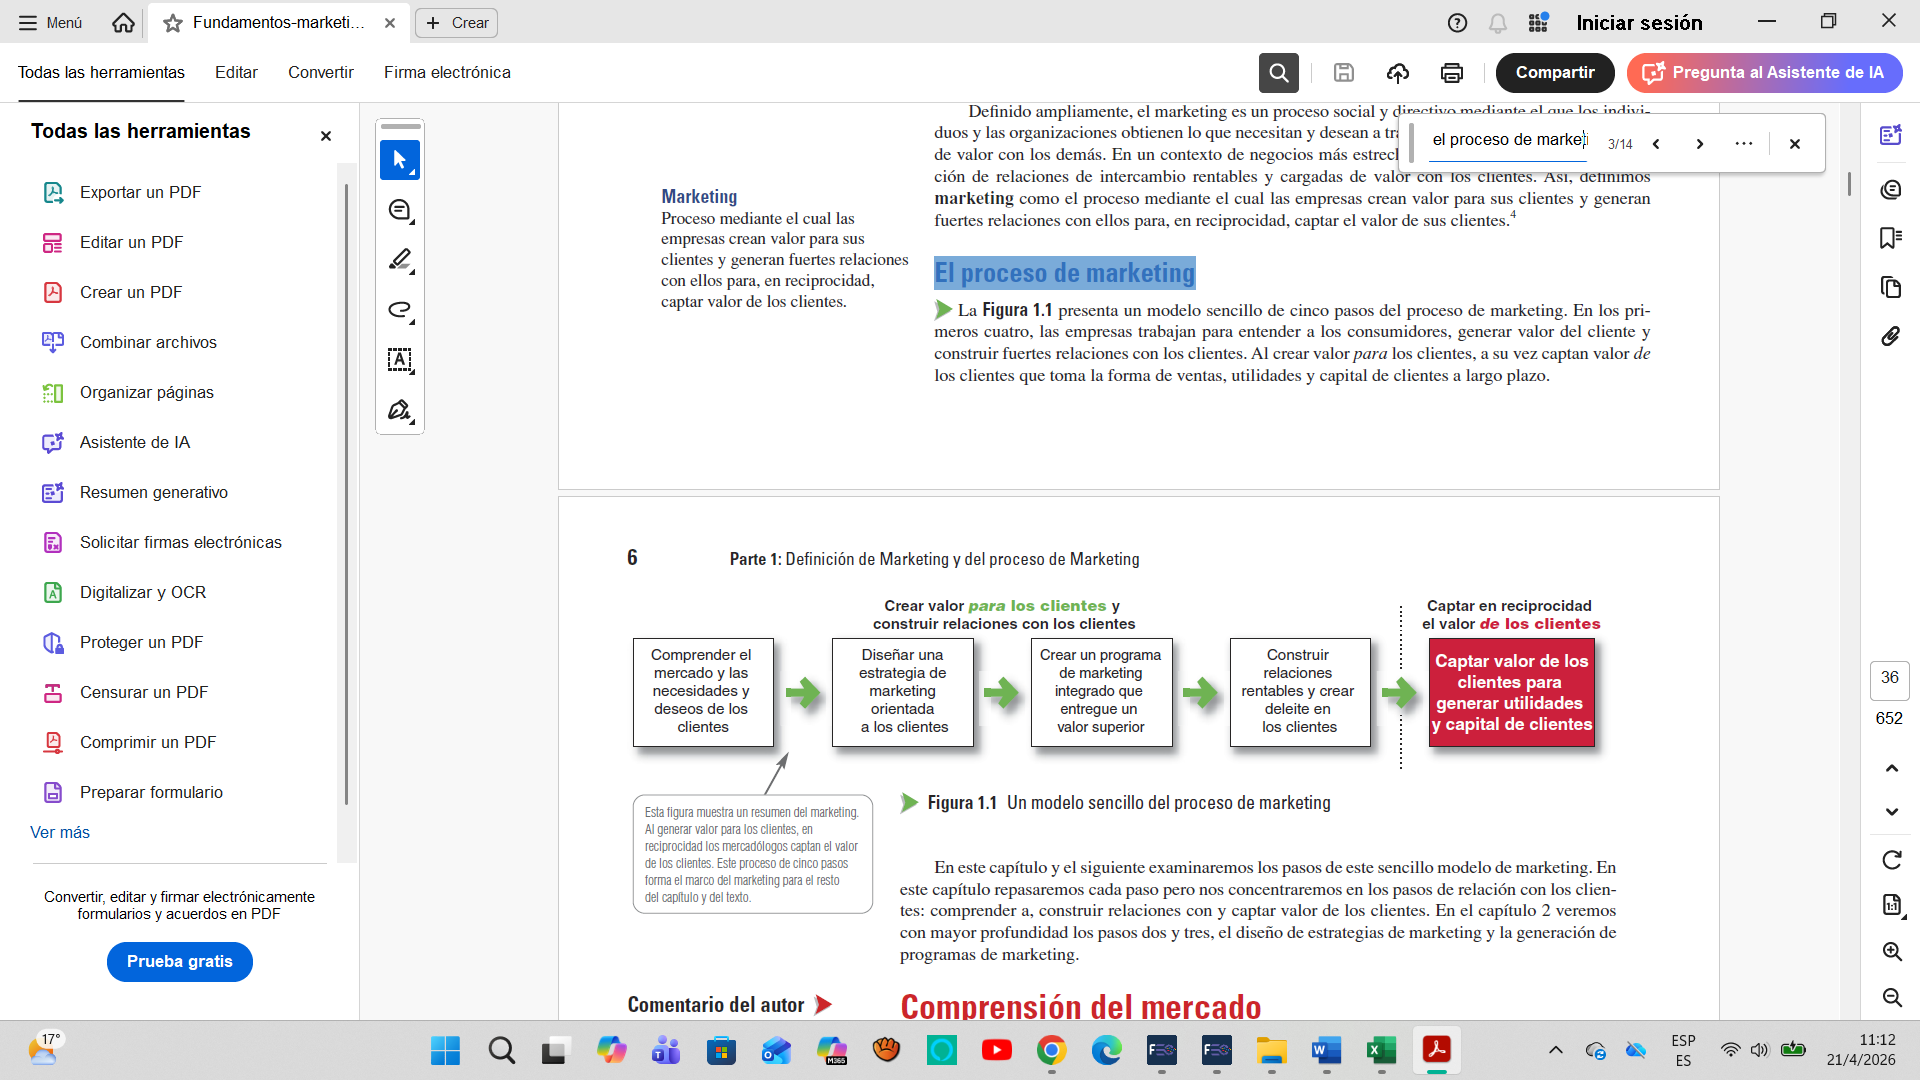This screenshot has height=1080, width=1920.
Task: Go to Acrobat home
Action: click(x=123, y=23)
